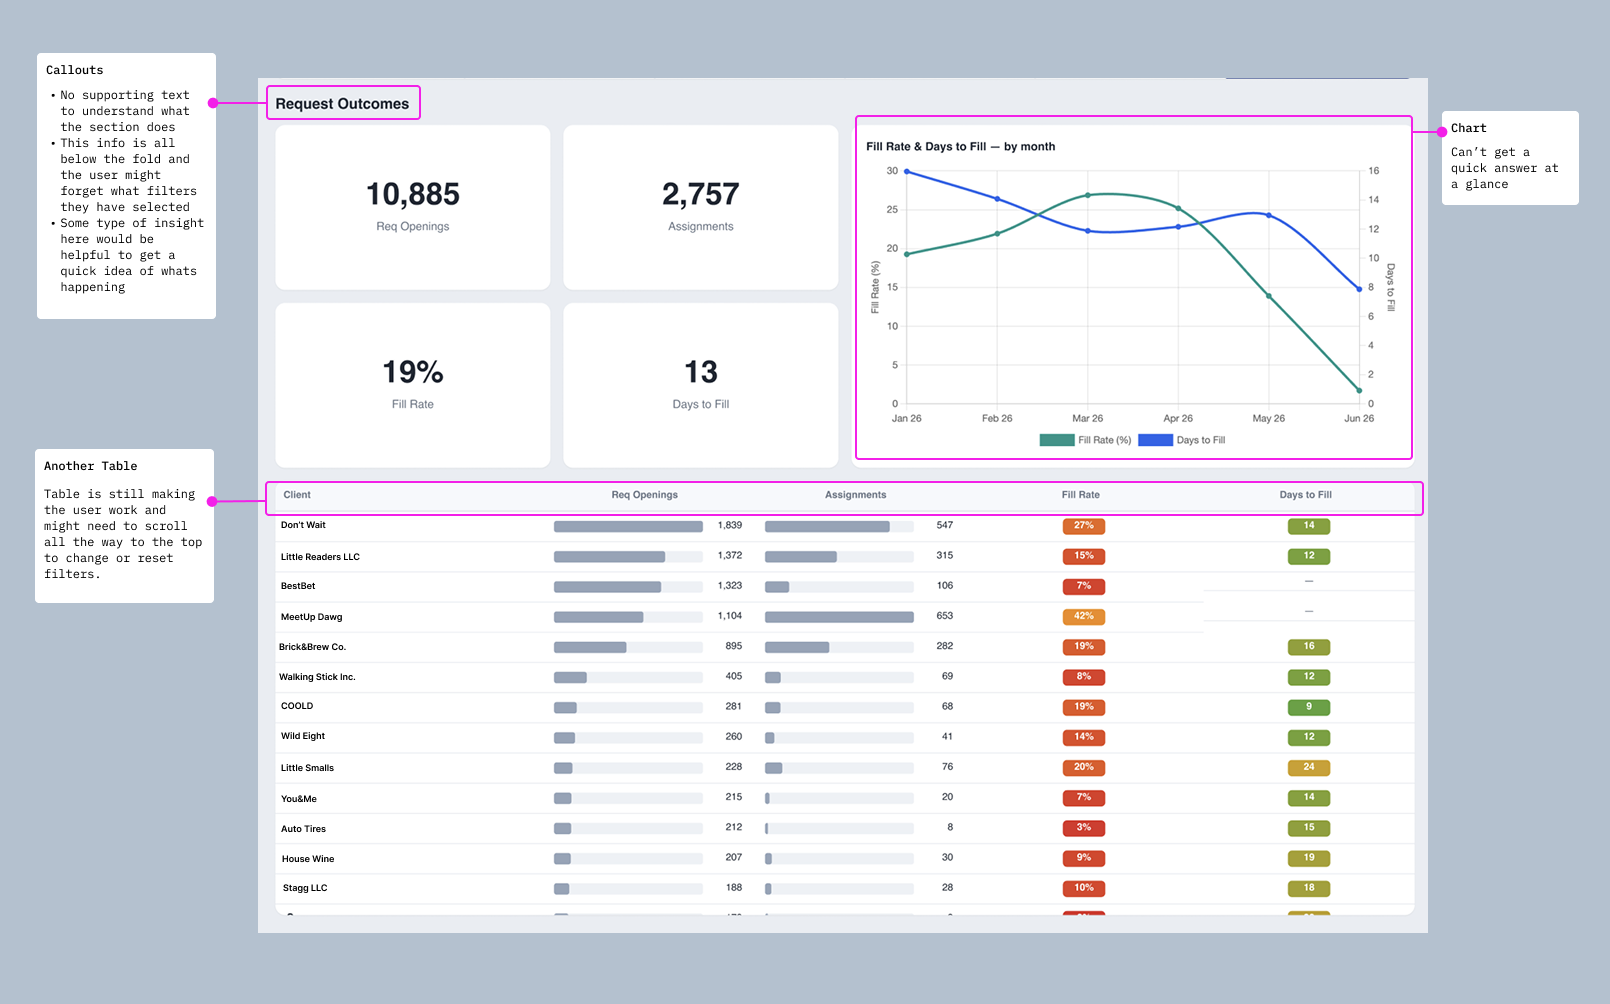Toggle Fill Rate (%) legend swatch in chart
This screenshot has width=1610, height=1004.
[1057, 440]
